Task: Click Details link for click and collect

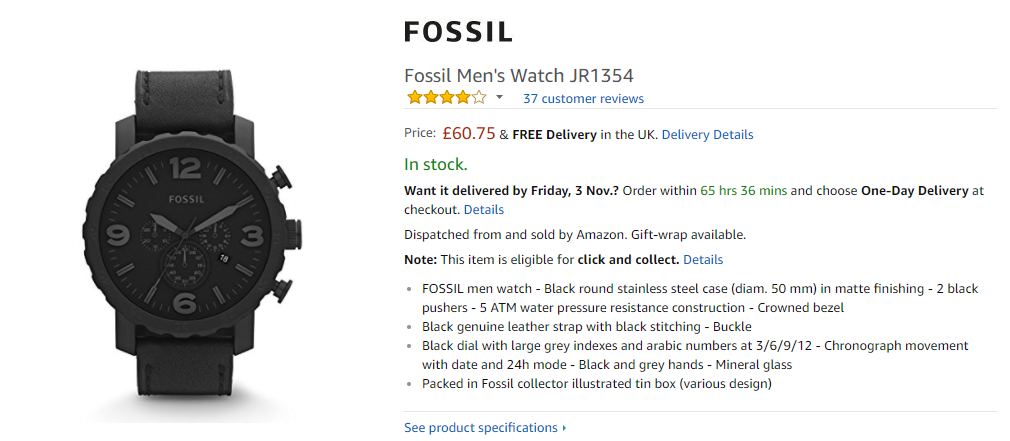Action: pyautogui.click(x=703, y=260)
